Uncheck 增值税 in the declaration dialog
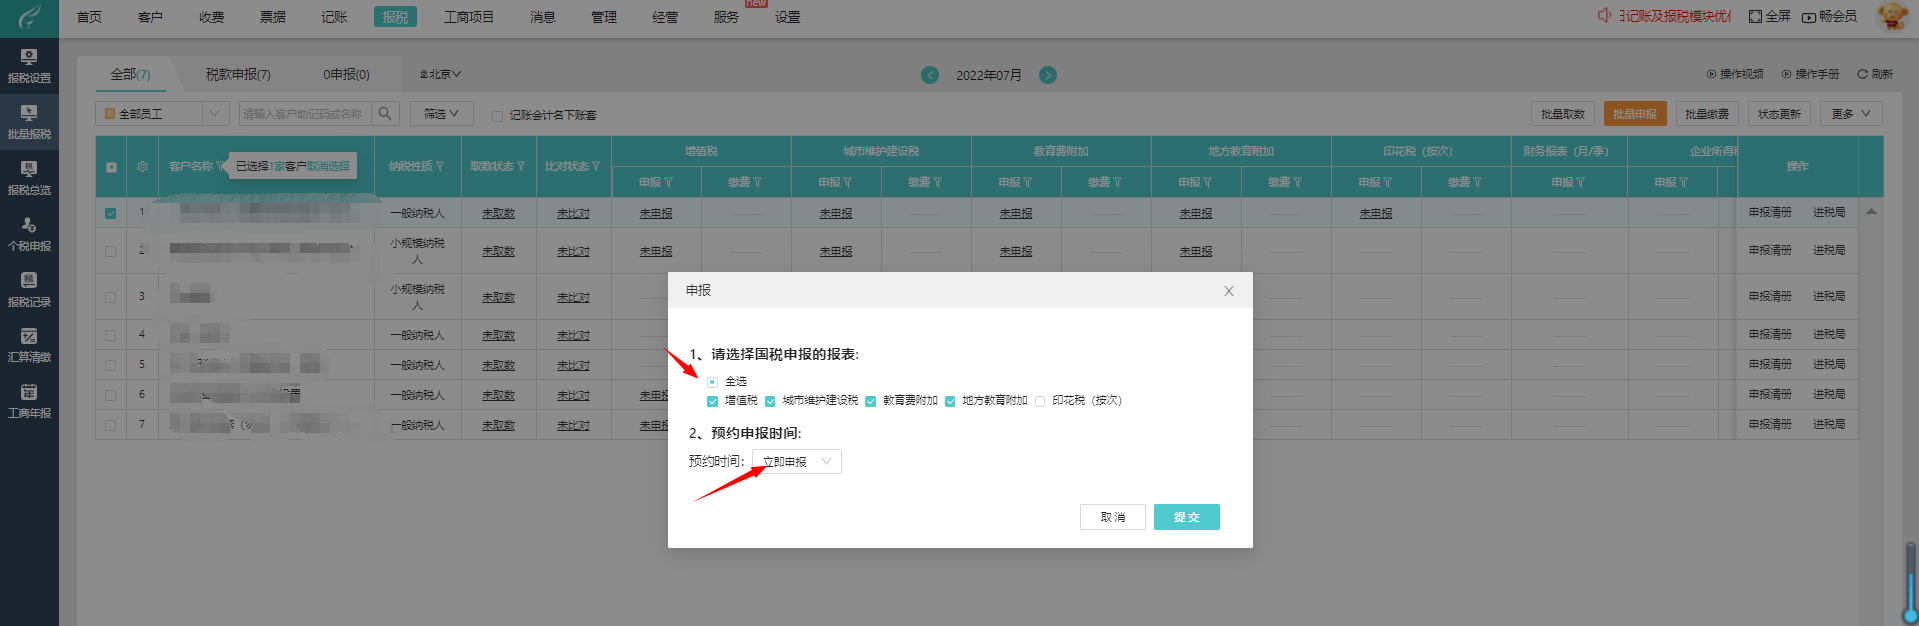1919x626 pixels. click(x=712, y=401)
